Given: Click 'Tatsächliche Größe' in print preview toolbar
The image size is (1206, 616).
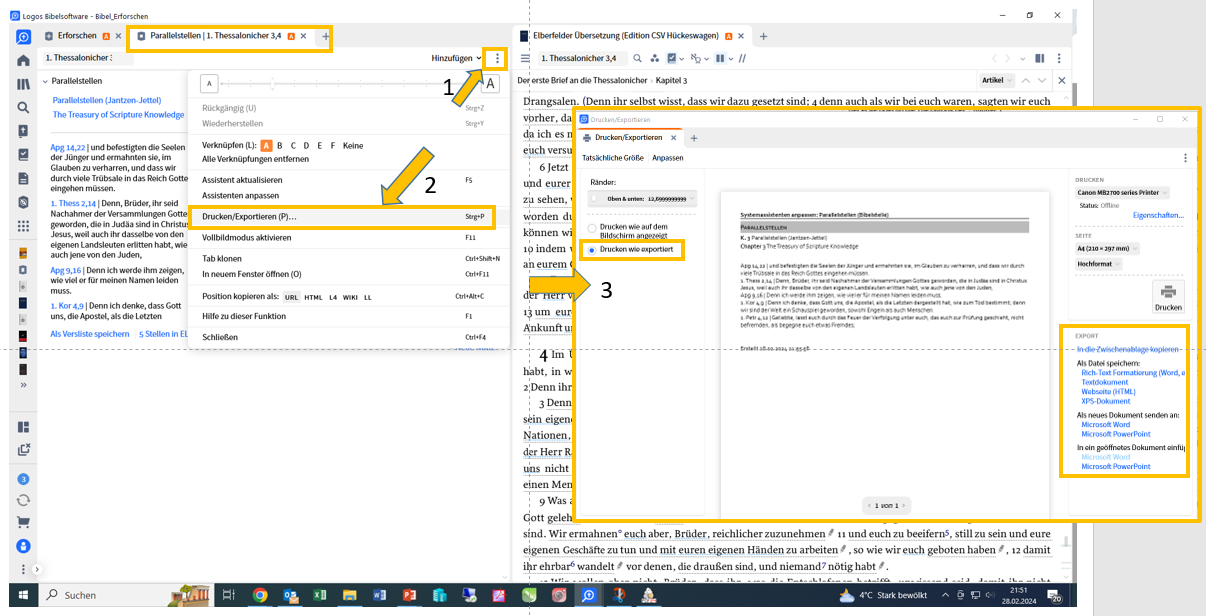Looking at the screenshot, I should (x=613, y=158).
